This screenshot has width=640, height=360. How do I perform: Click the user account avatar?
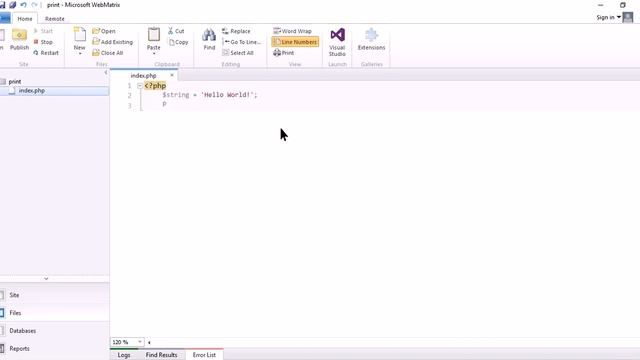click(x=628, y=17)
